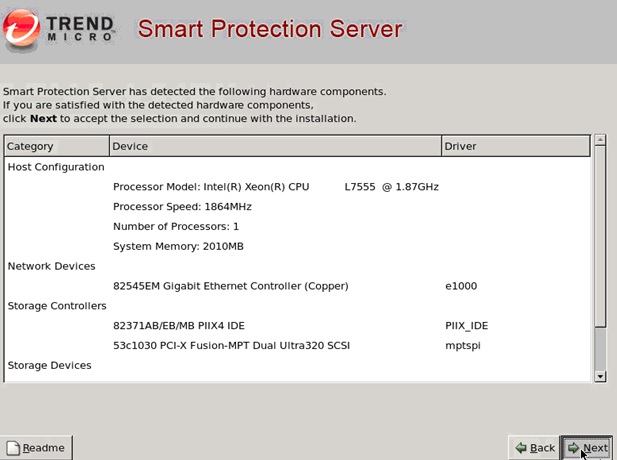Select the Network Devices category
The width and height of the screenshot is (617, 460).
52,266
